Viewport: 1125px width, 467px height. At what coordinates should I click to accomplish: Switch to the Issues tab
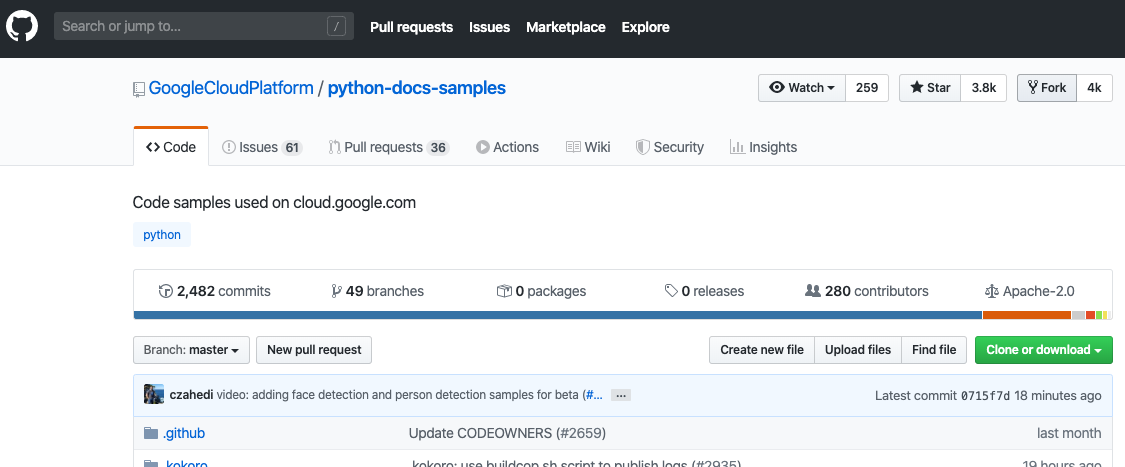262,147
